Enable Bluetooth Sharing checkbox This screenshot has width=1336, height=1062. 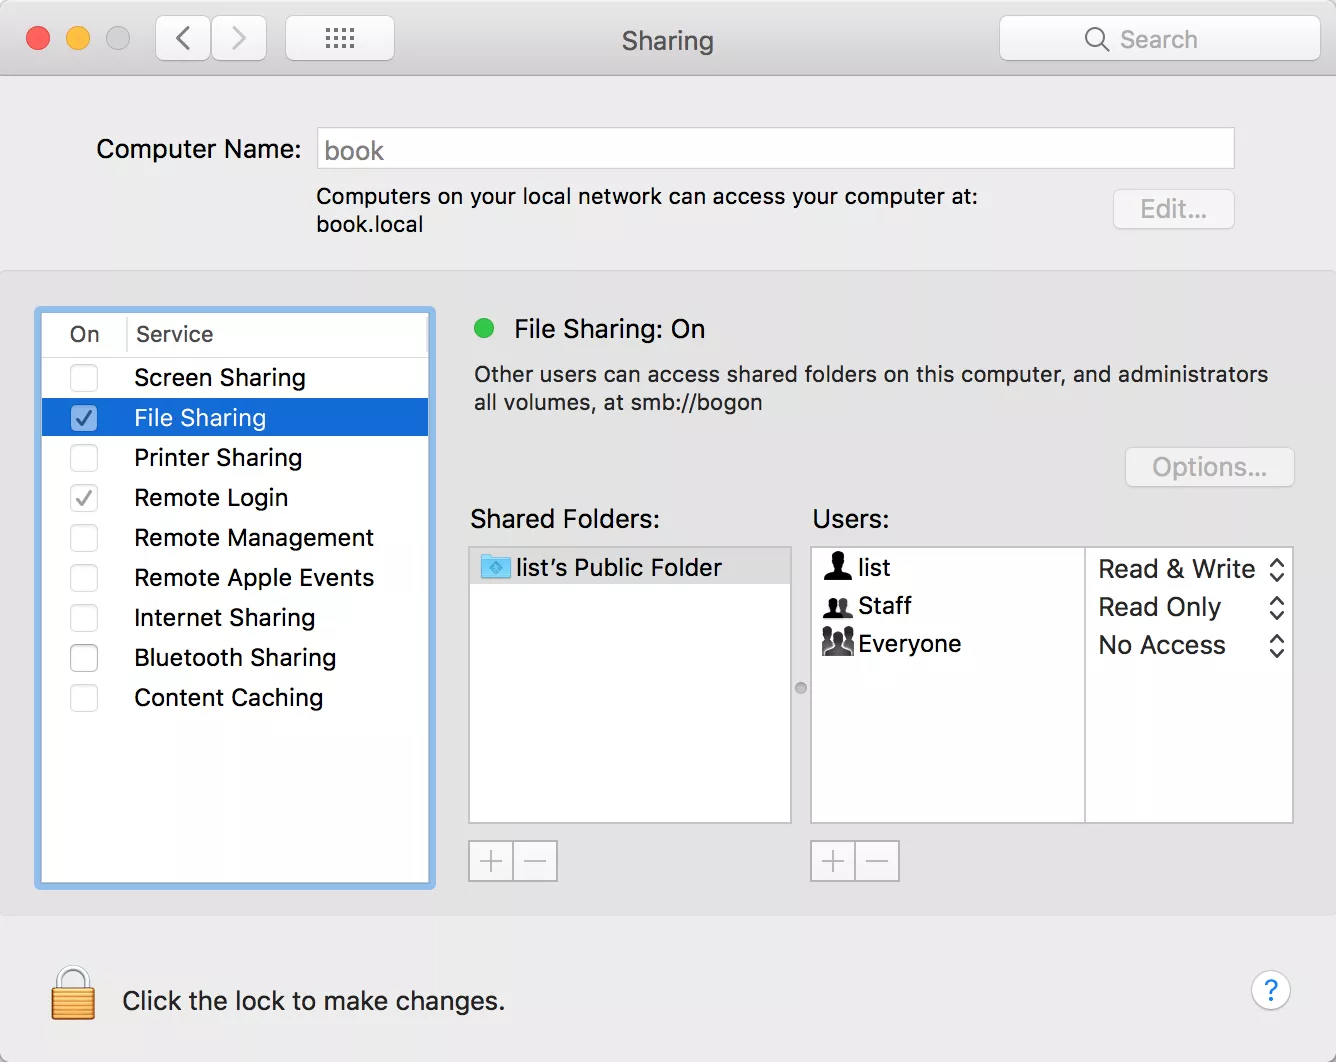84,658
